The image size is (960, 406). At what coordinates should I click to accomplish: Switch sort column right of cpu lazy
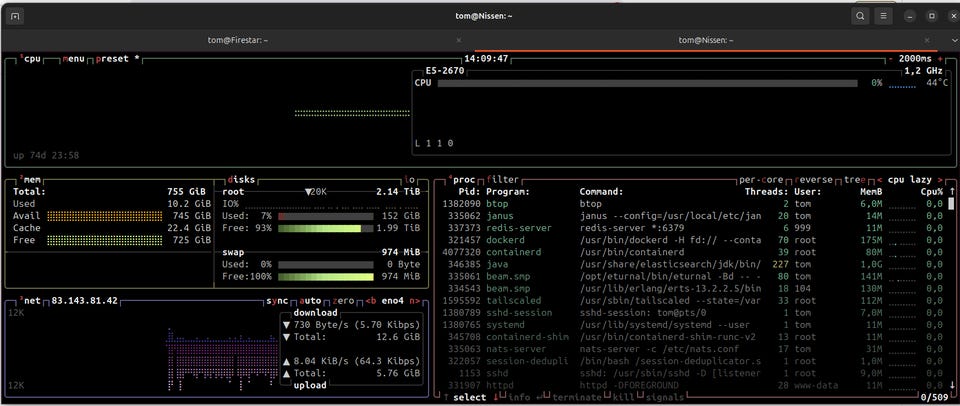coord(939,179)
